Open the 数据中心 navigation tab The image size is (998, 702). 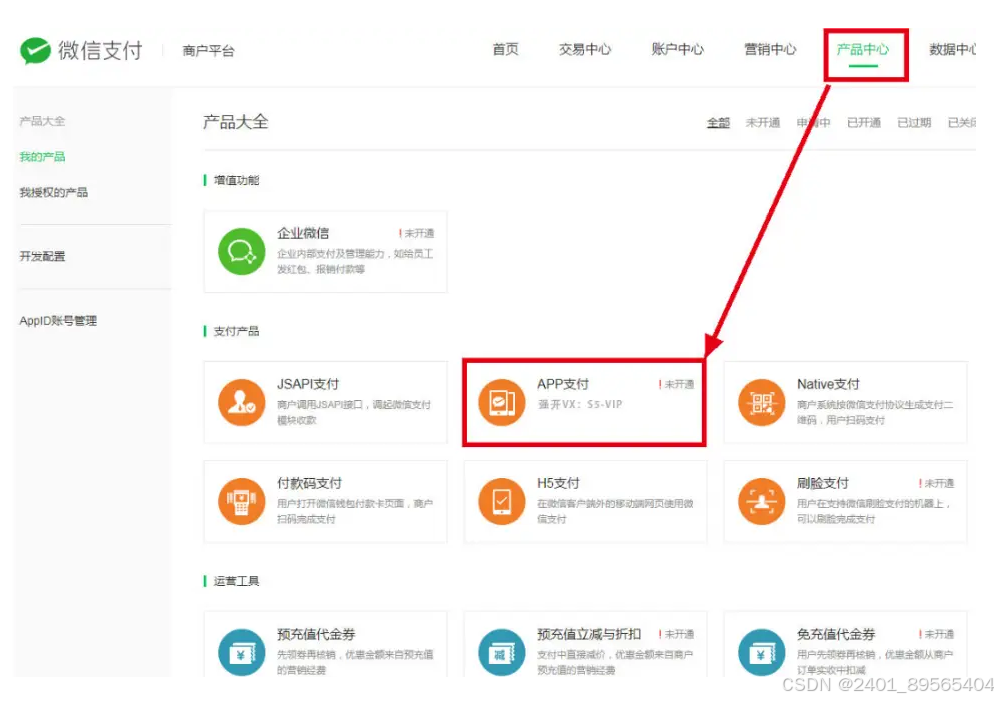click(952, 50)
